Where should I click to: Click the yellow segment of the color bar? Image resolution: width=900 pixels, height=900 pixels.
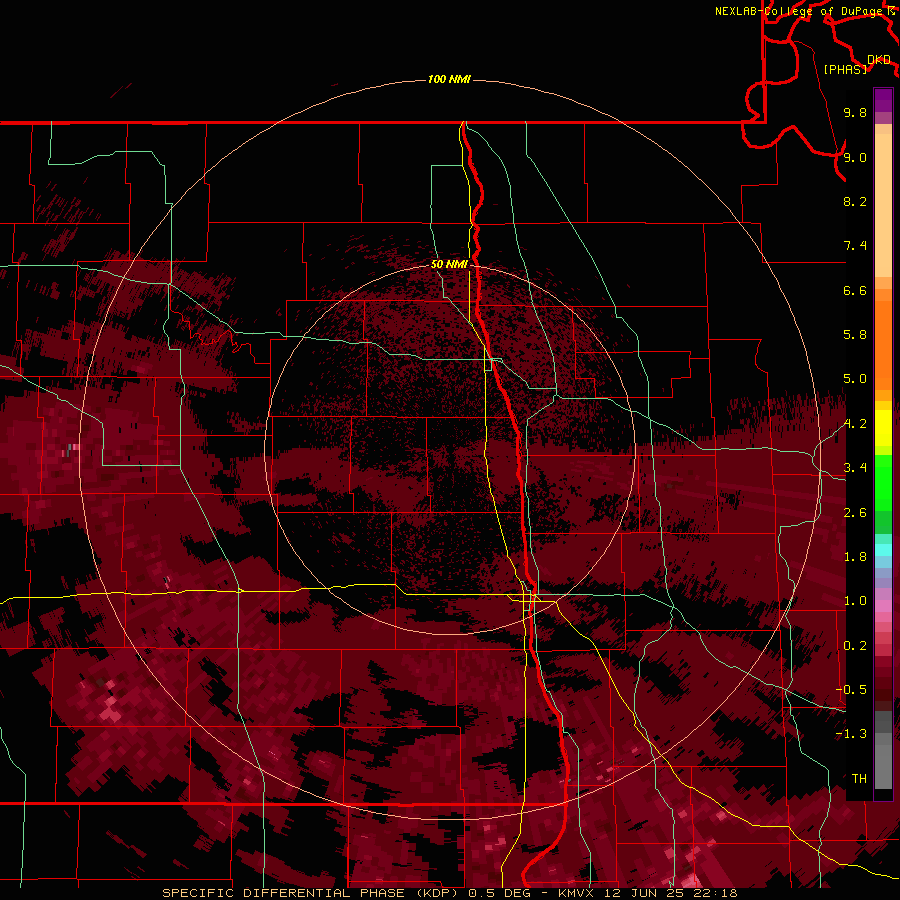point(883,428)
